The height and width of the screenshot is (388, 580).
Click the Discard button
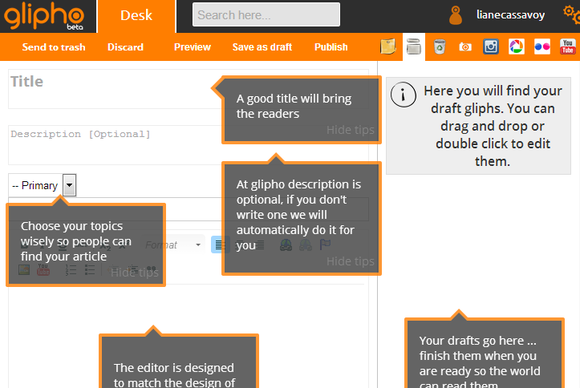pyautogui.click(x=125, y=47)
